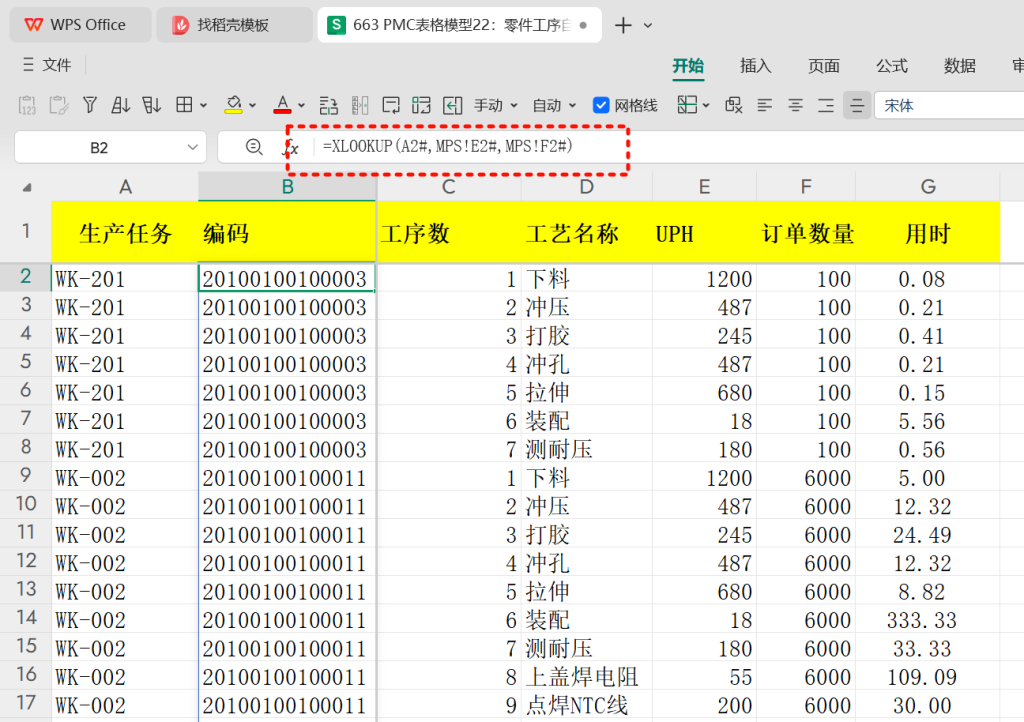Image resolution: width=1024 pixels, height=722 pixels.
Task: Click the wrap text icon
Action: 391,105
